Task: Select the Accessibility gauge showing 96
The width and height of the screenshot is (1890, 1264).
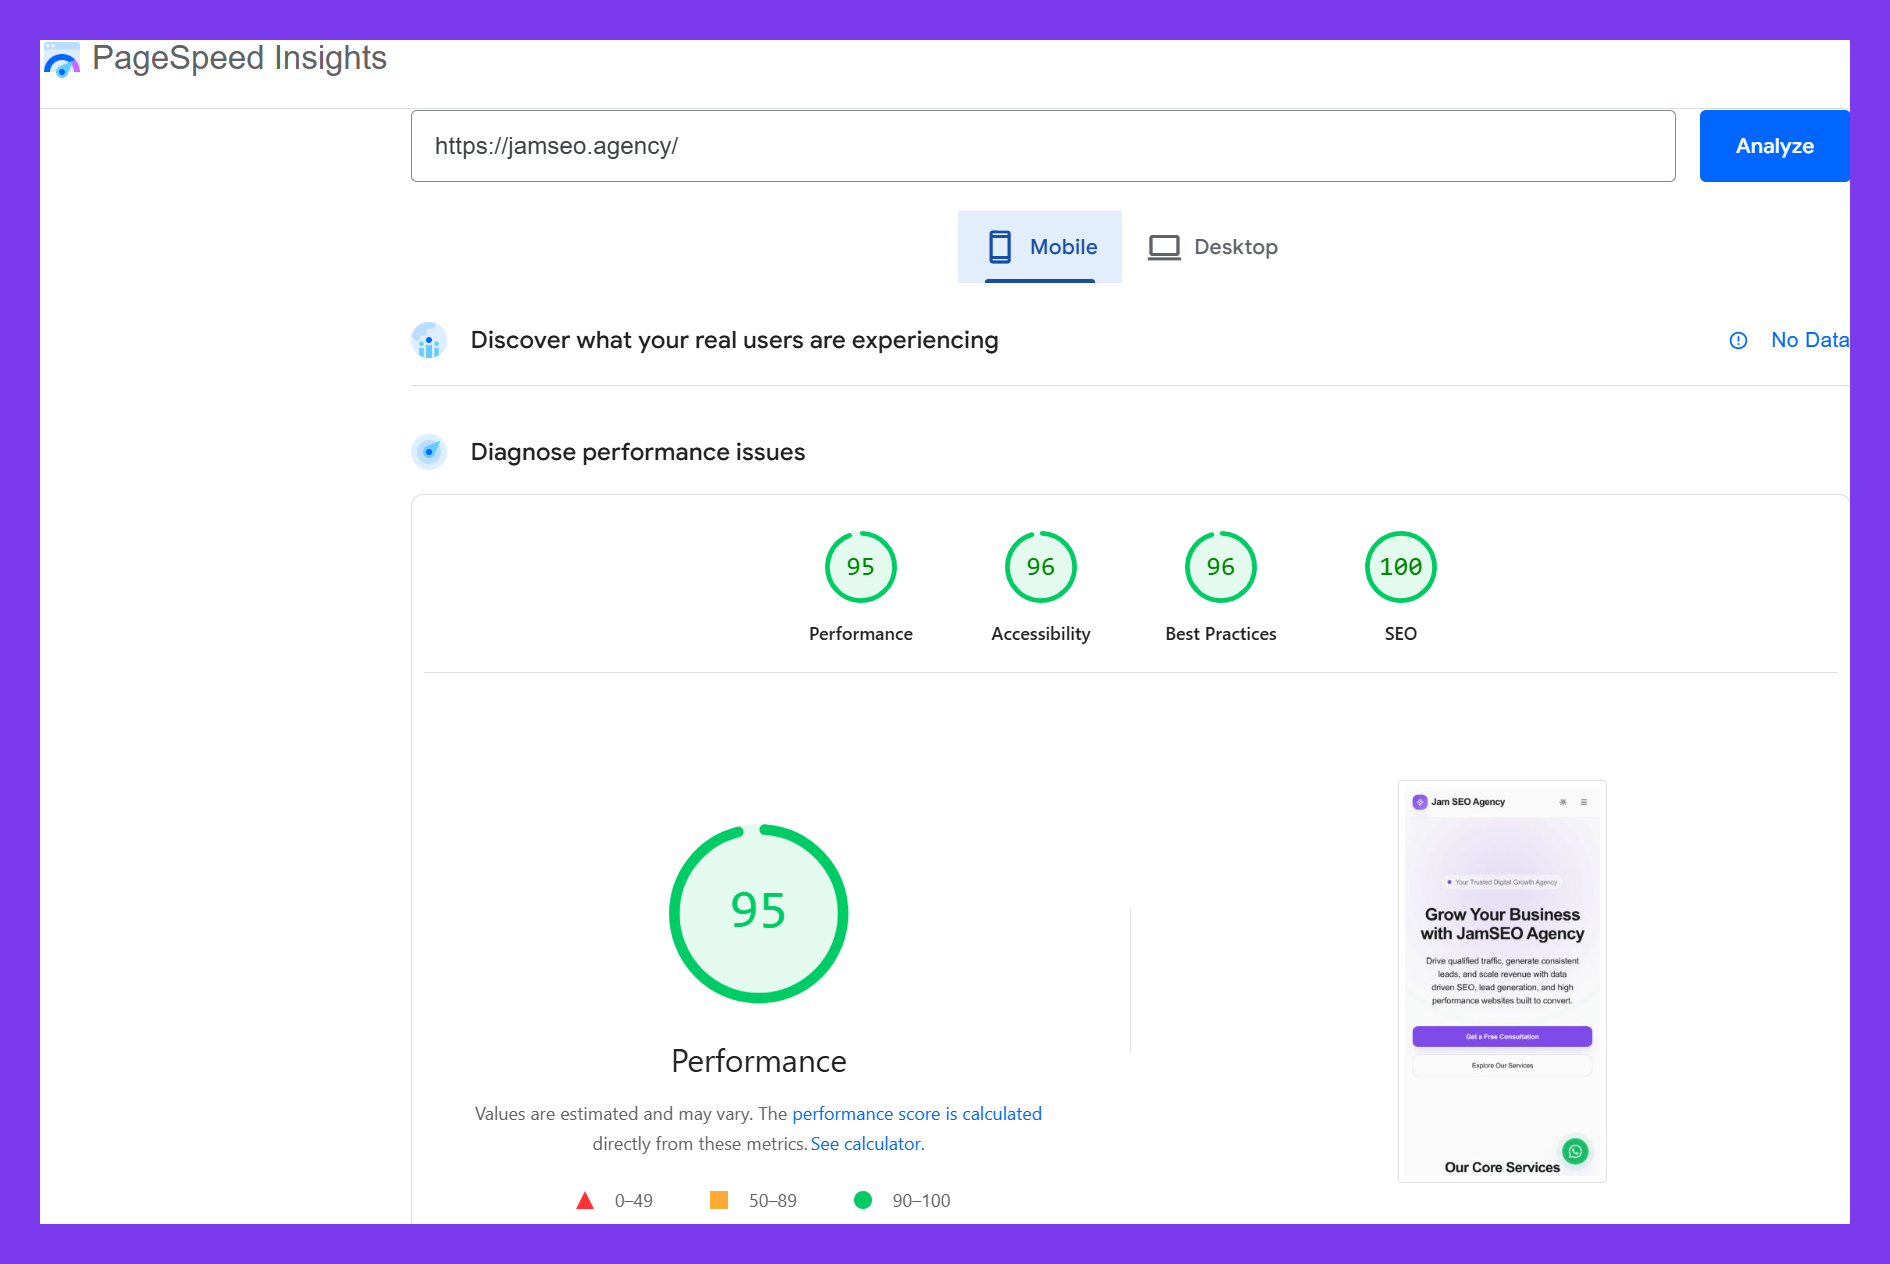Action: [x=1040, y=566]
